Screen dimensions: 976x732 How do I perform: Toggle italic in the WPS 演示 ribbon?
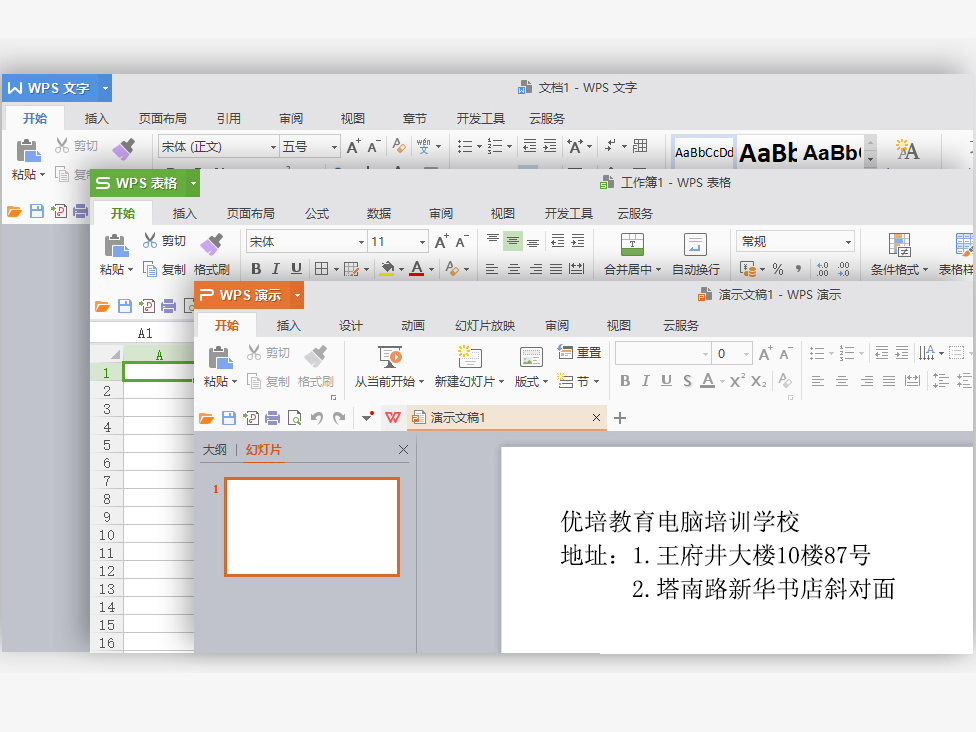(645, 381)
